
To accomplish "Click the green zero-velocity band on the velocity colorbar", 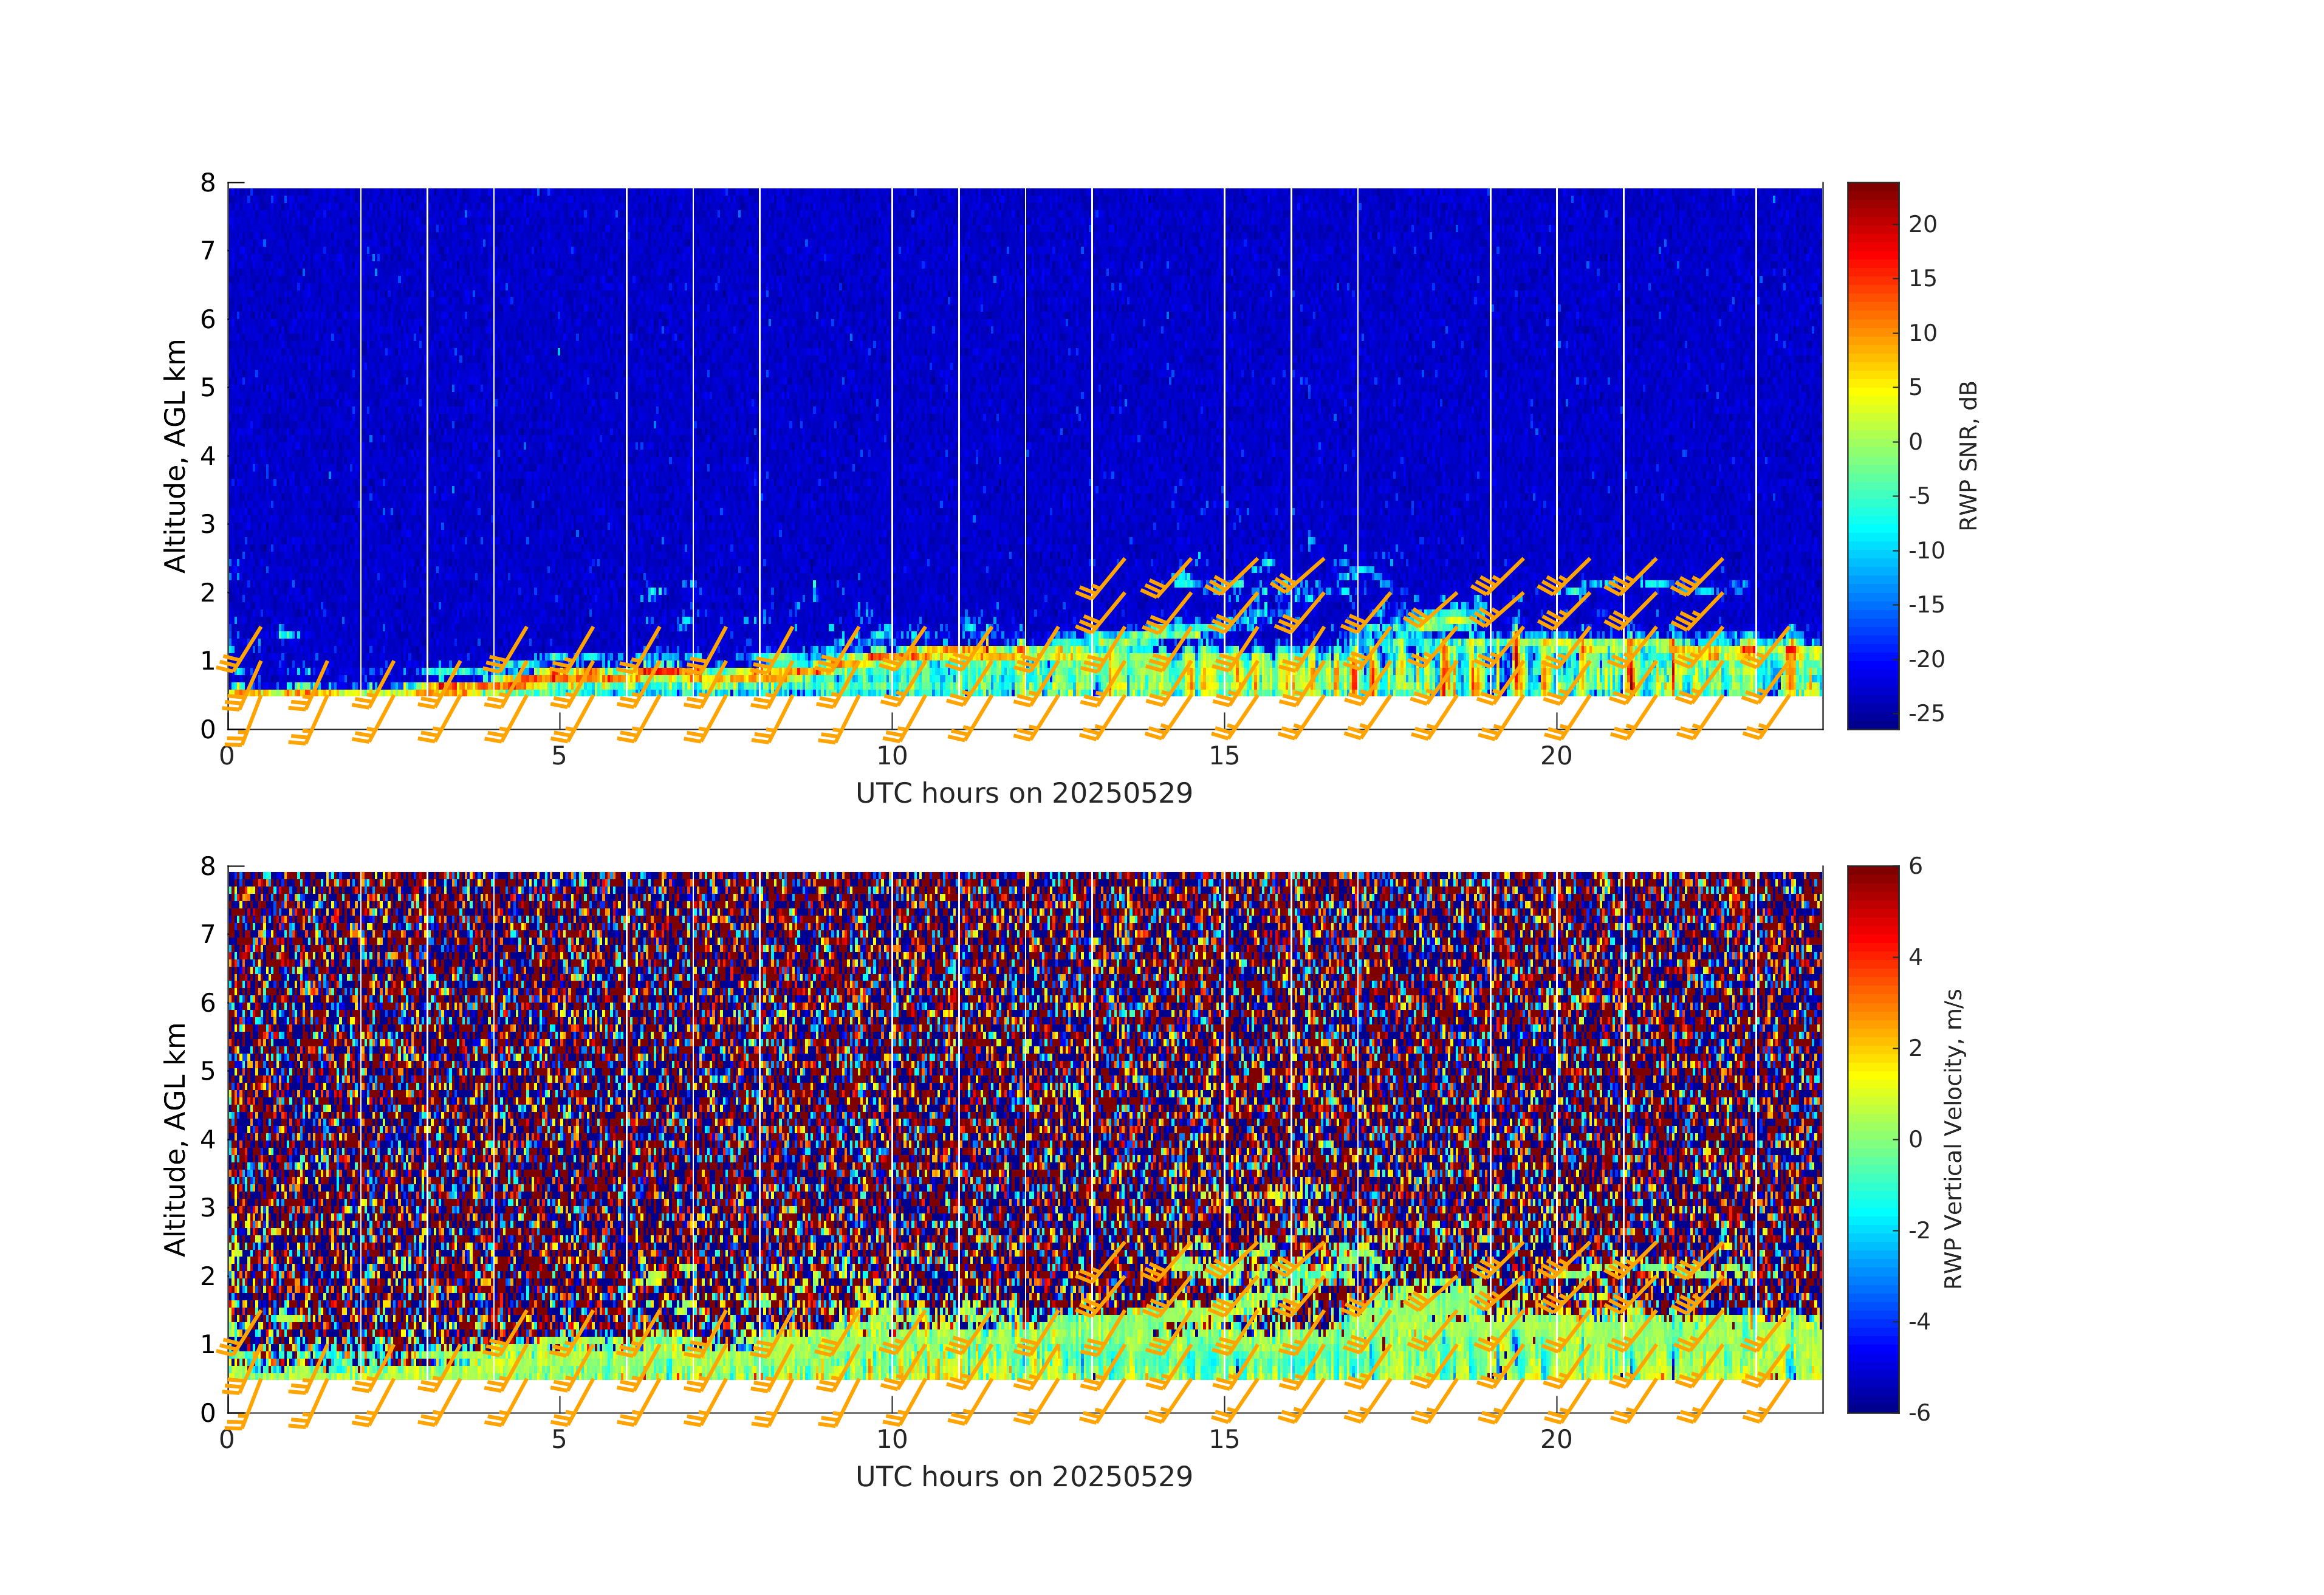I will click(1872, 1139).
